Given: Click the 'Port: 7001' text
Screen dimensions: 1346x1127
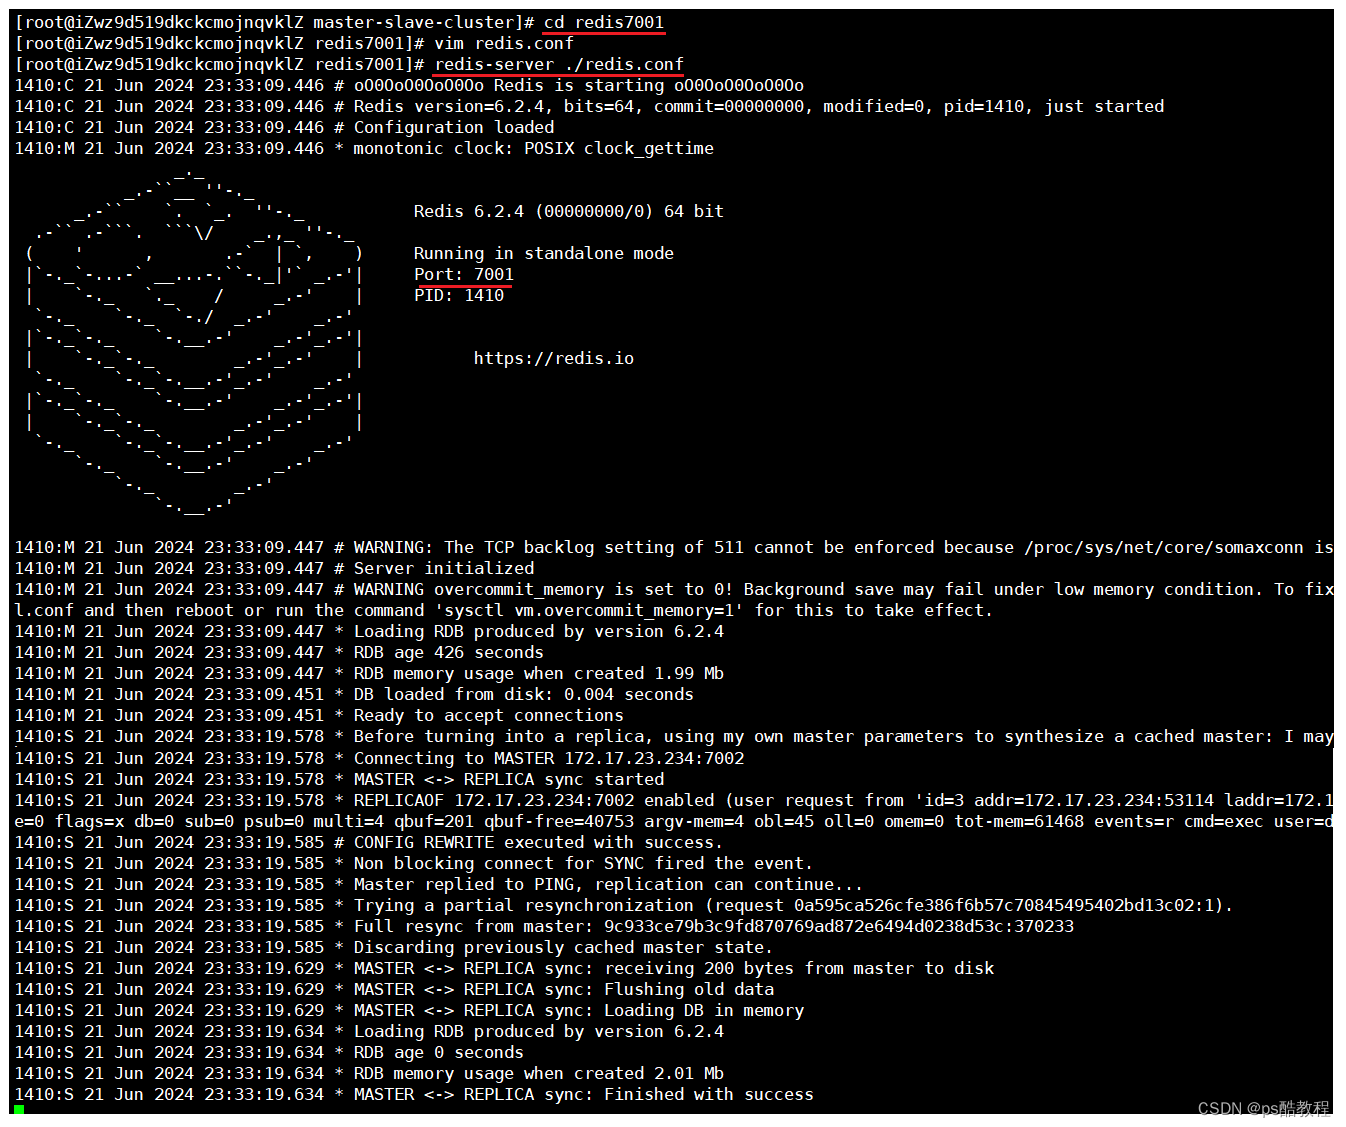Looking at the screenshot, I should point(464,274).
